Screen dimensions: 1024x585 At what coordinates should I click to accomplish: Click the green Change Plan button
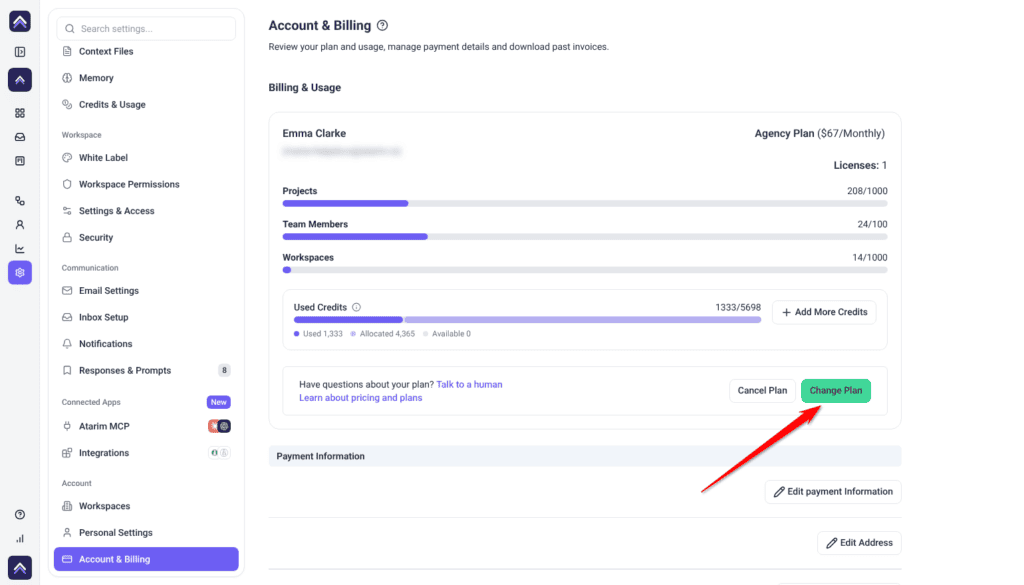(x=835, y=390)
